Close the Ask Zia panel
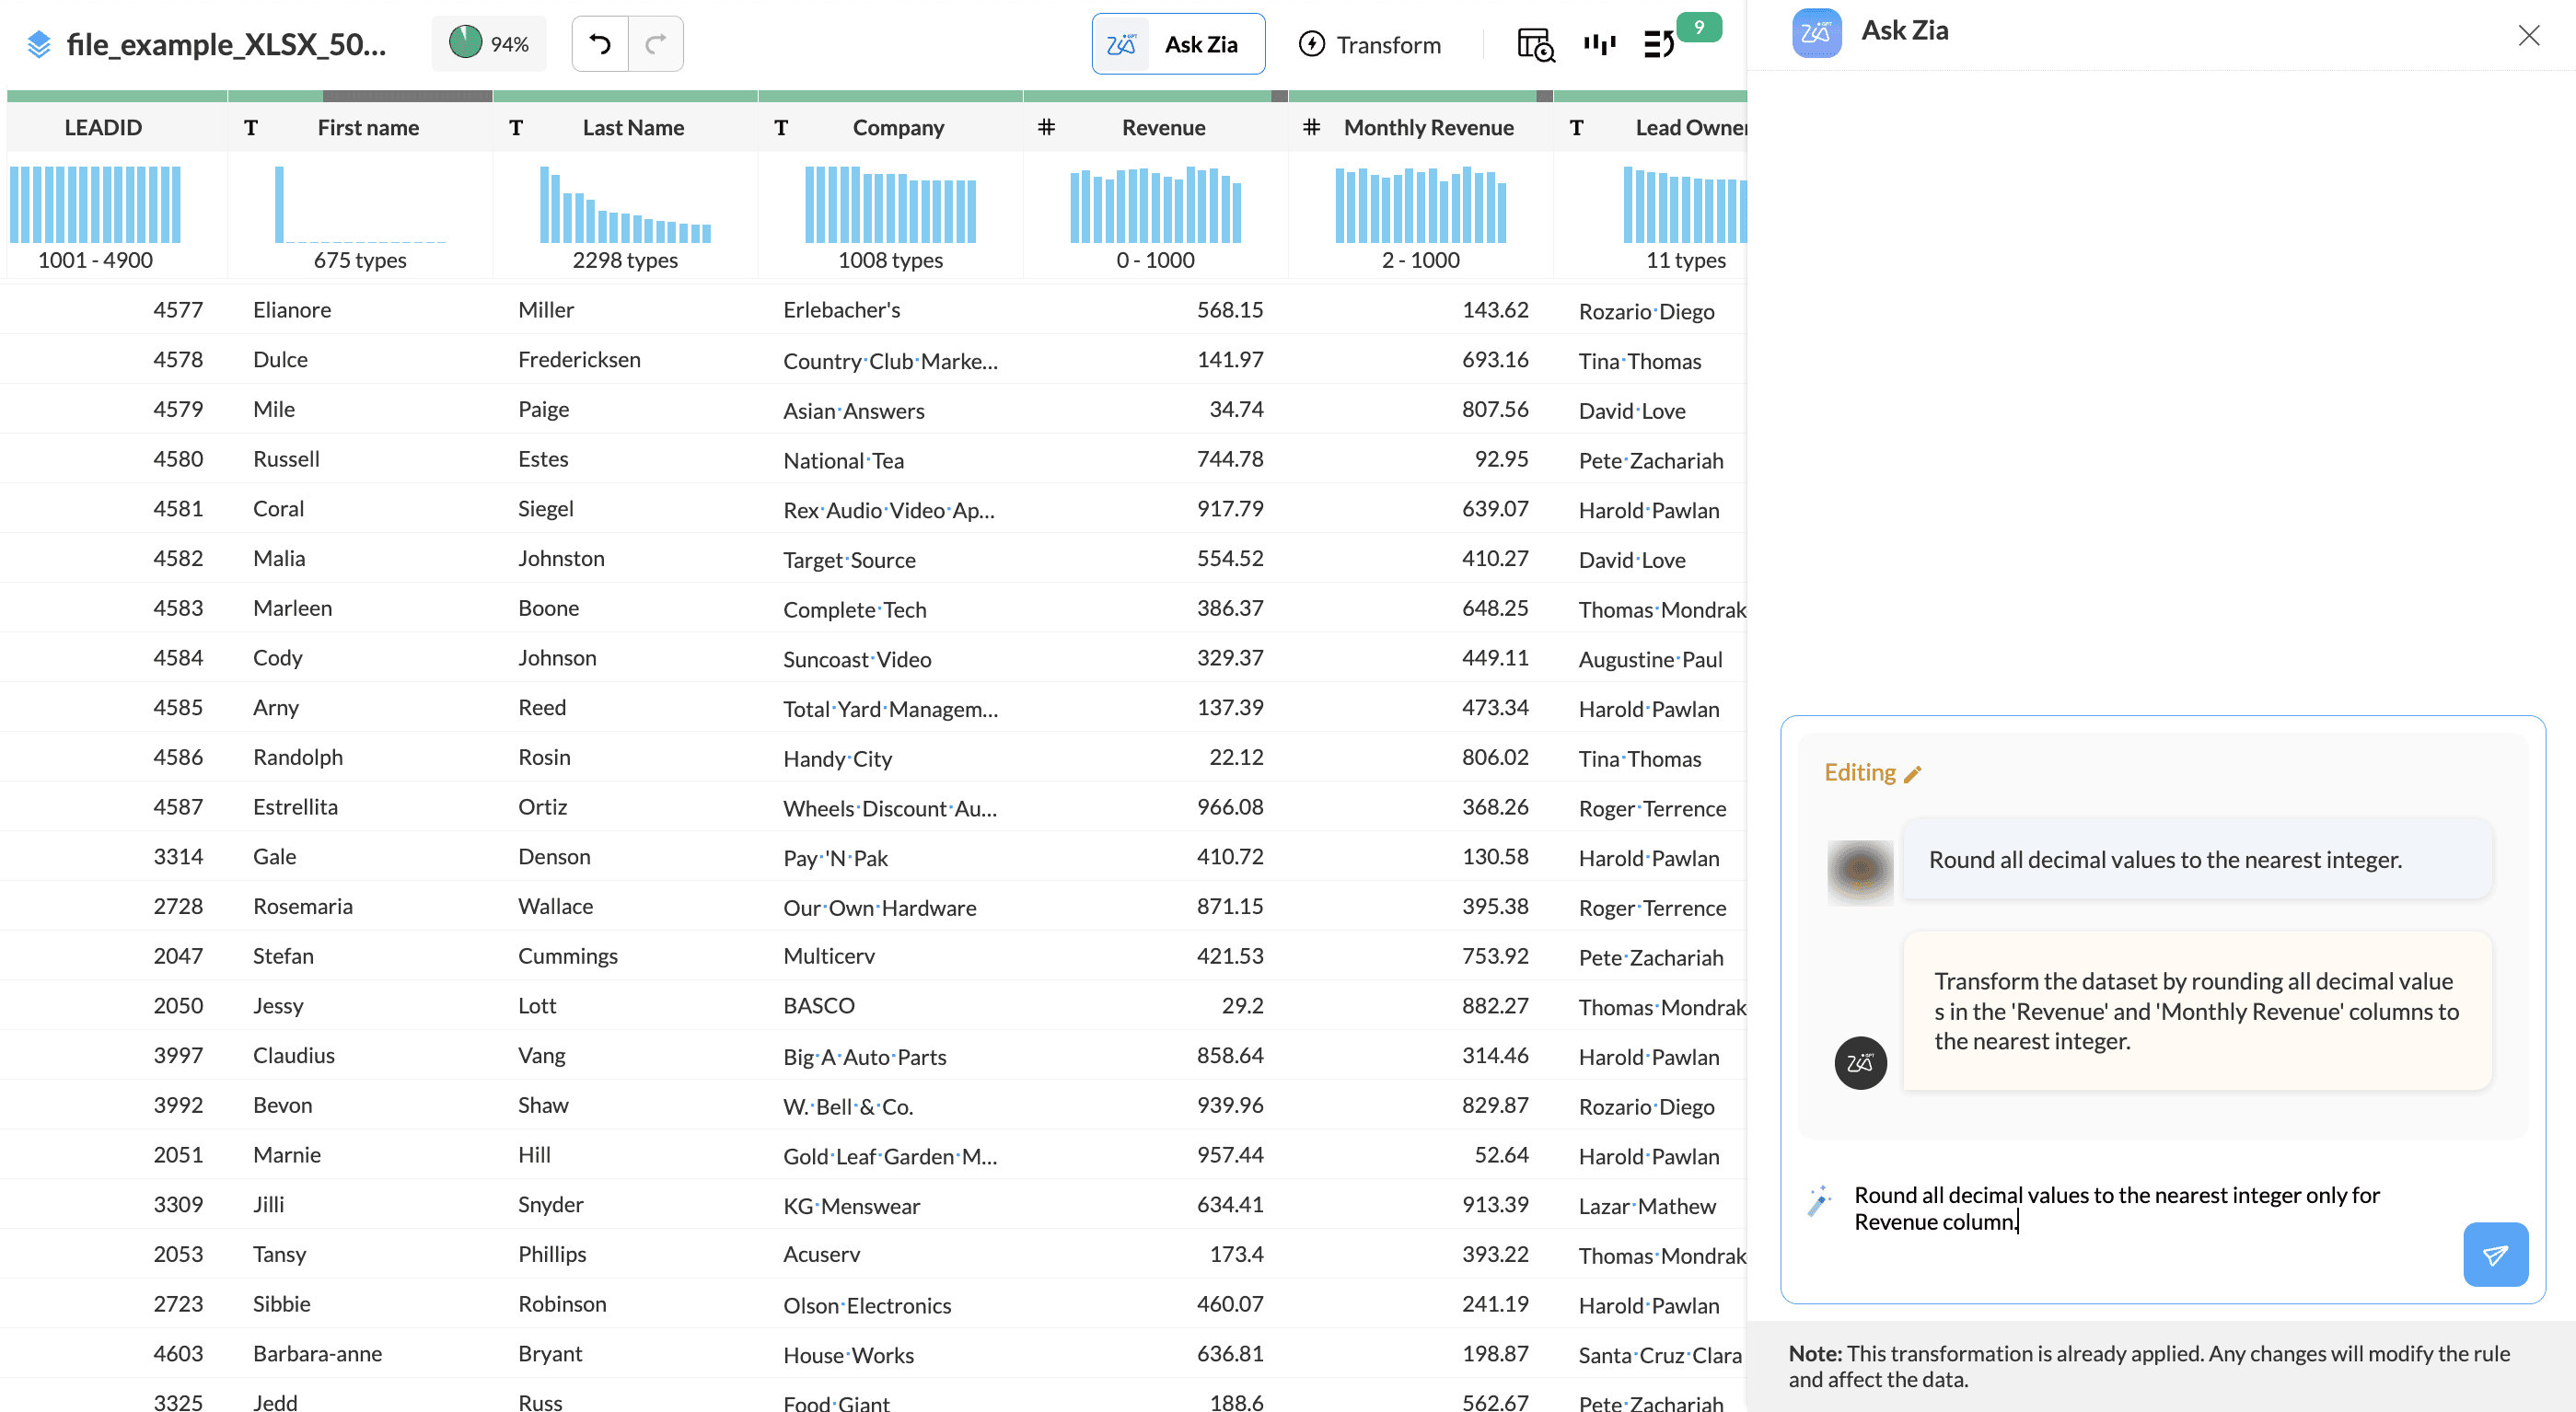The image size is (2576, 1412). 2528,36
